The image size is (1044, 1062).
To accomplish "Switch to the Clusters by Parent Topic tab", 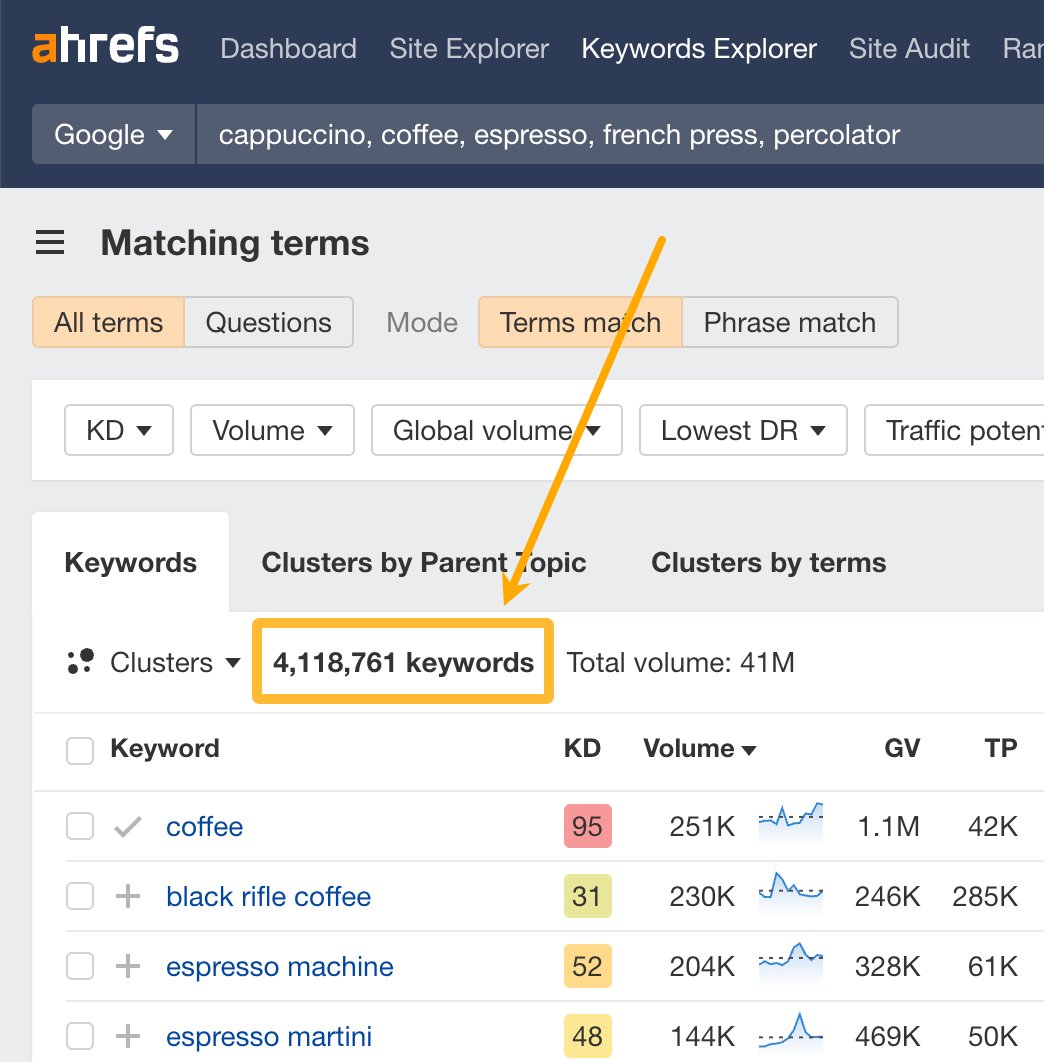I will [x=423, y=562].
